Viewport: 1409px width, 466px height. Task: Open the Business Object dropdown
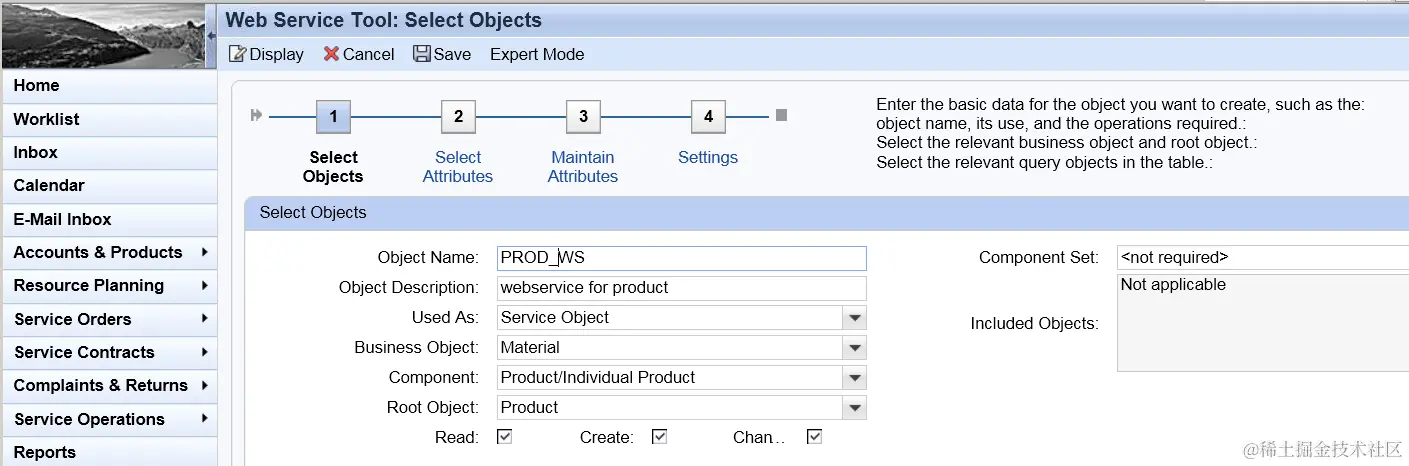coord(855,348)
